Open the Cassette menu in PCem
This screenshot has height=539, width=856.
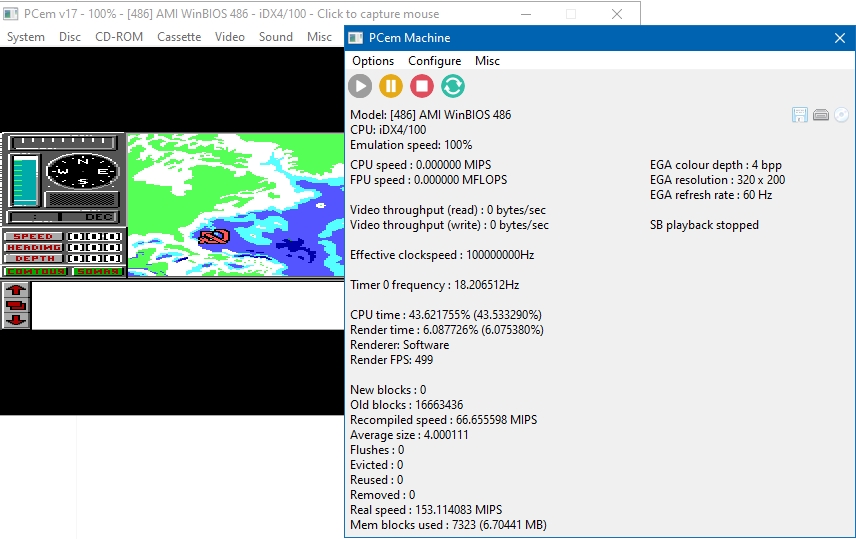(x=179, y=37)
